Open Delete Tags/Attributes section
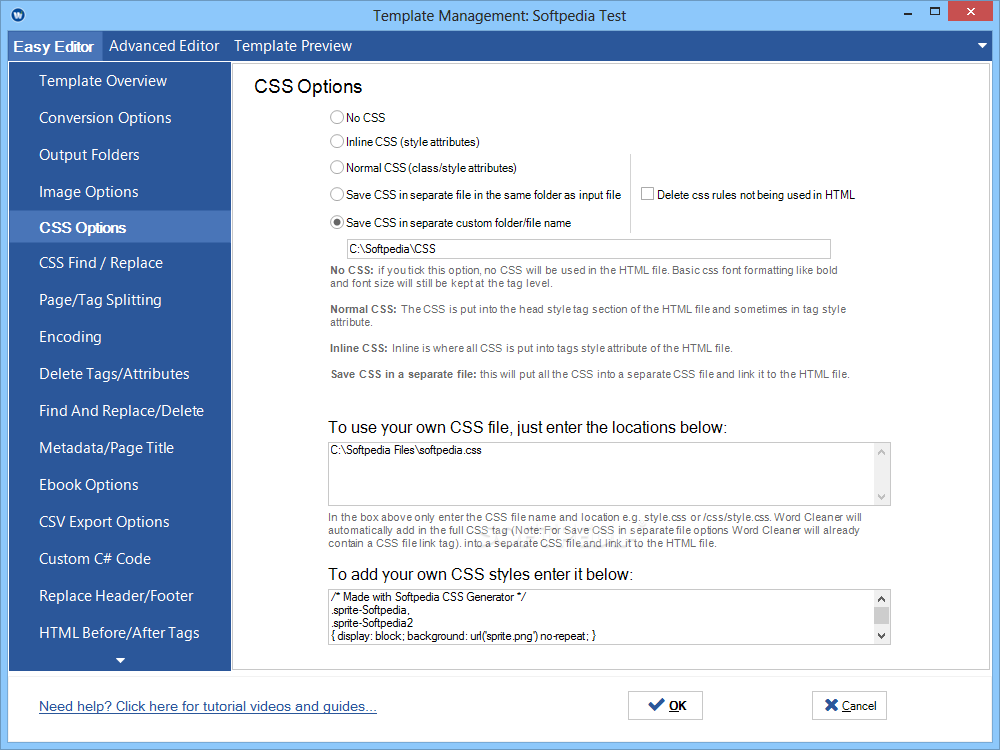The height and width of the screenshot is (750, 1000). coord(120,374)
